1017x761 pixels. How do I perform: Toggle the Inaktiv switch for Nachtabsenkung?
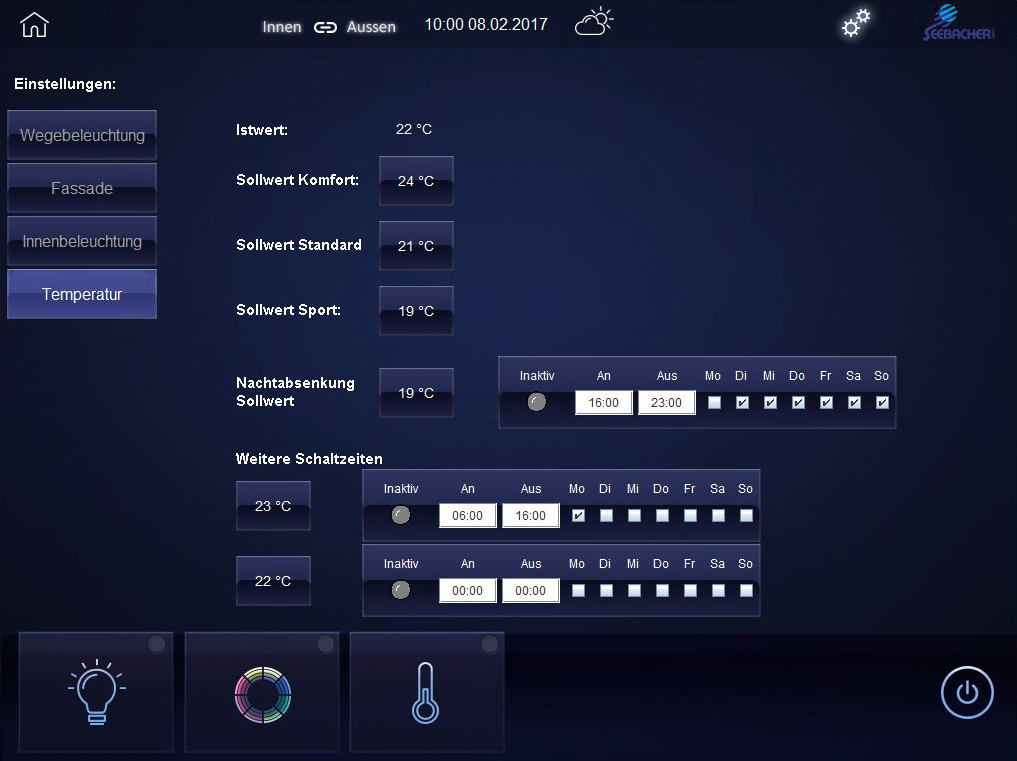click(537, 403)
